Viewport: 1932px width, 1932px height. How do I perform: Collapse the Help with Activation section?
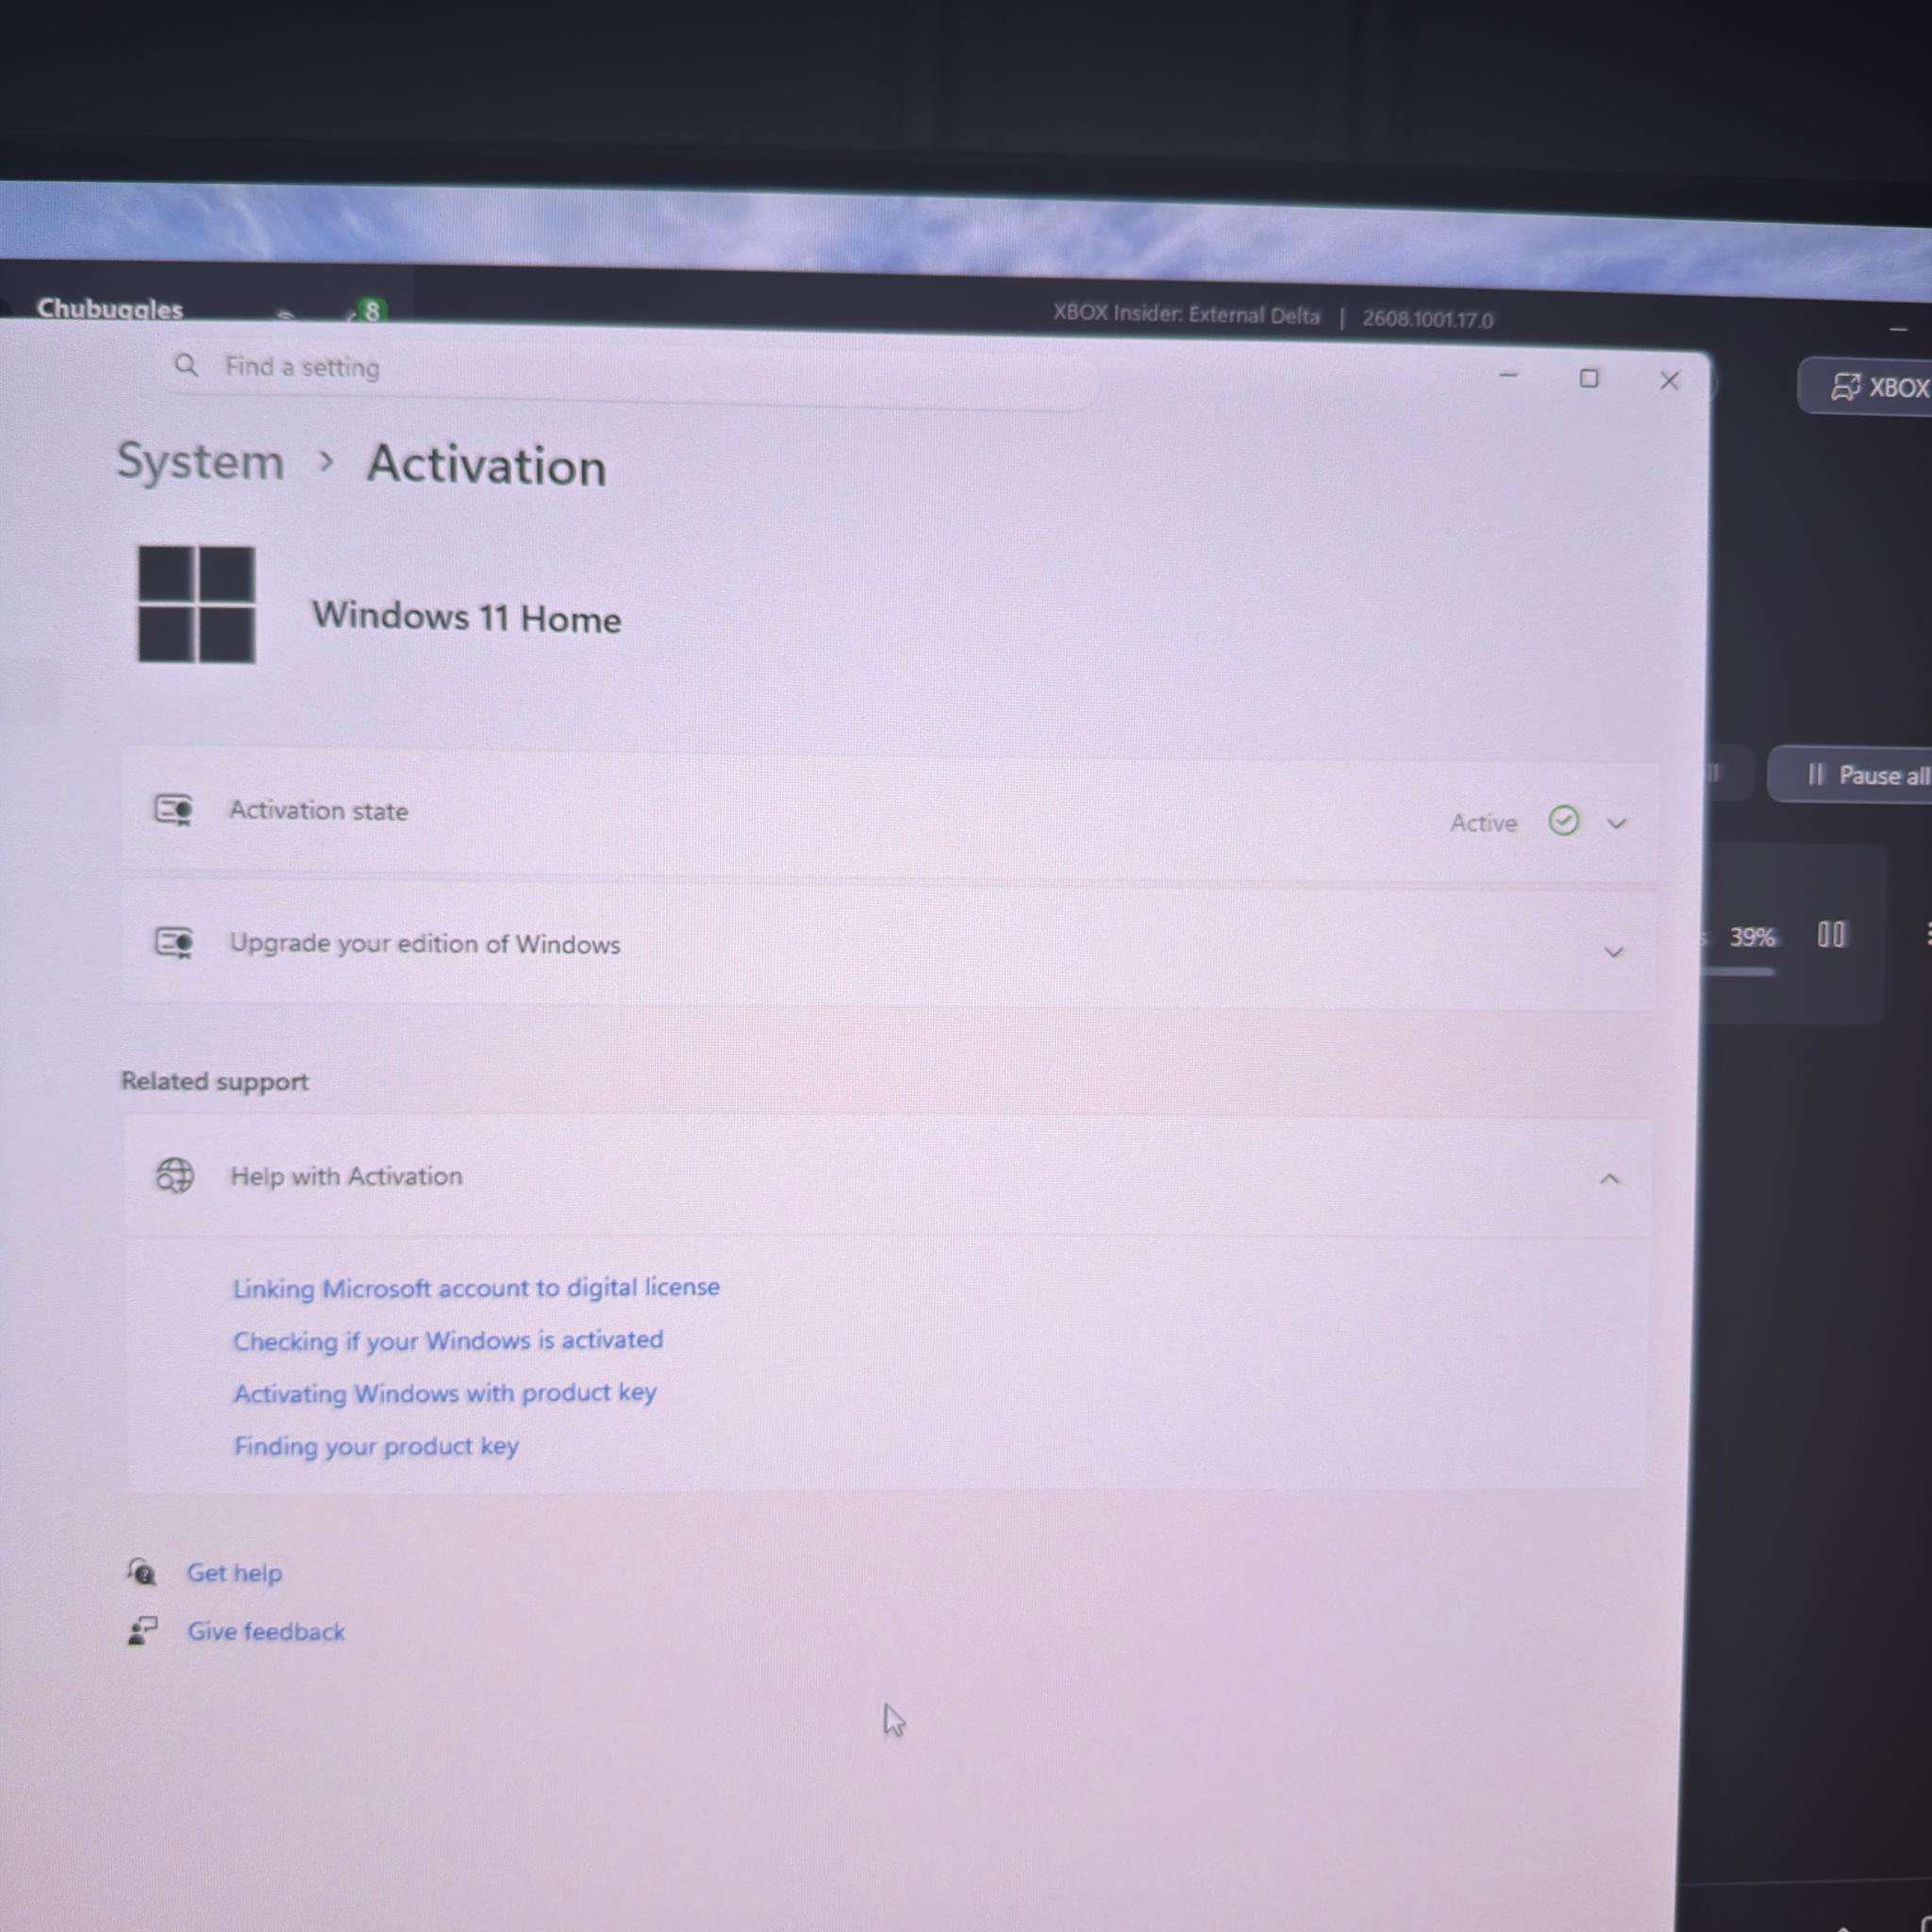1609,1179
